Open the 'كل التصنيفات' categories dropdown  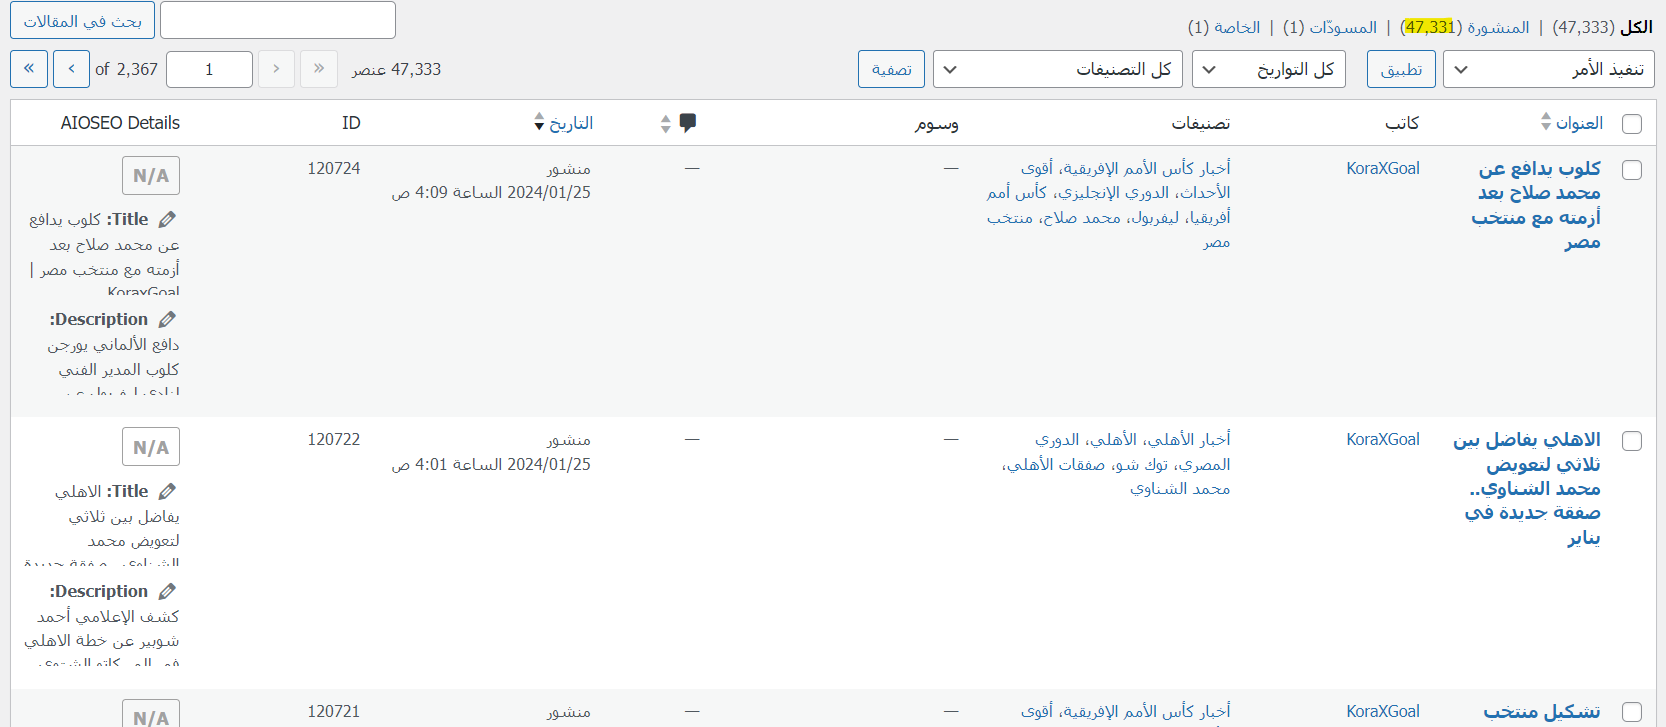click(1057, 70)
